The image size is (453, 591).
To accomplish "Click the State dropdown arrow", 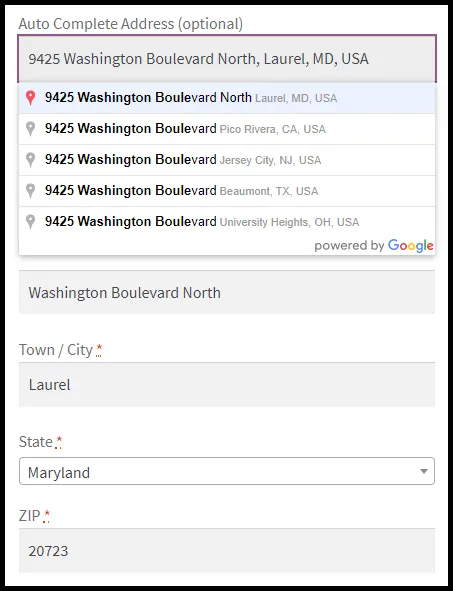I will [x=424, y=471].
